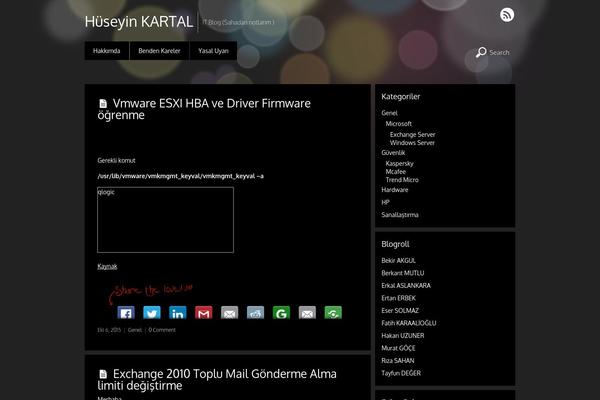The height and width of the screenshot is (400, 600).
Task: Visit Hakan UZUNER blogroll link
Action: click(x=403, y=335)
